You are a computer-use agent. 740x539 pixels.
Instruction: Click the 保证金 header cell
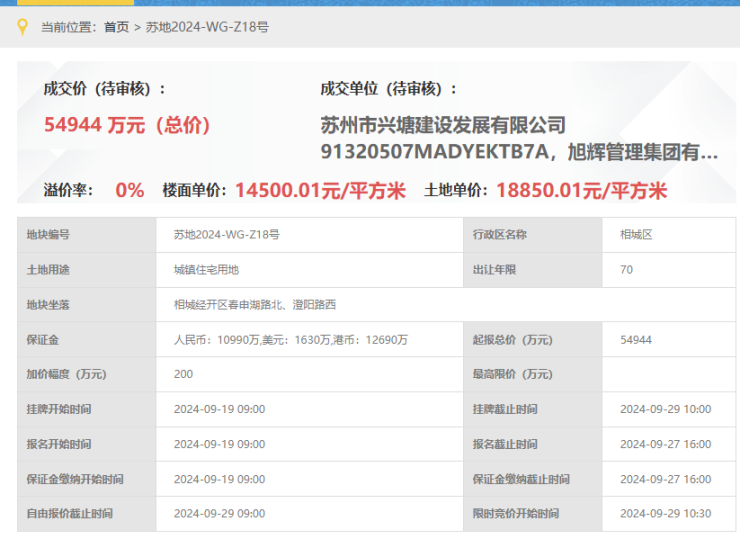tap(87, 340)
